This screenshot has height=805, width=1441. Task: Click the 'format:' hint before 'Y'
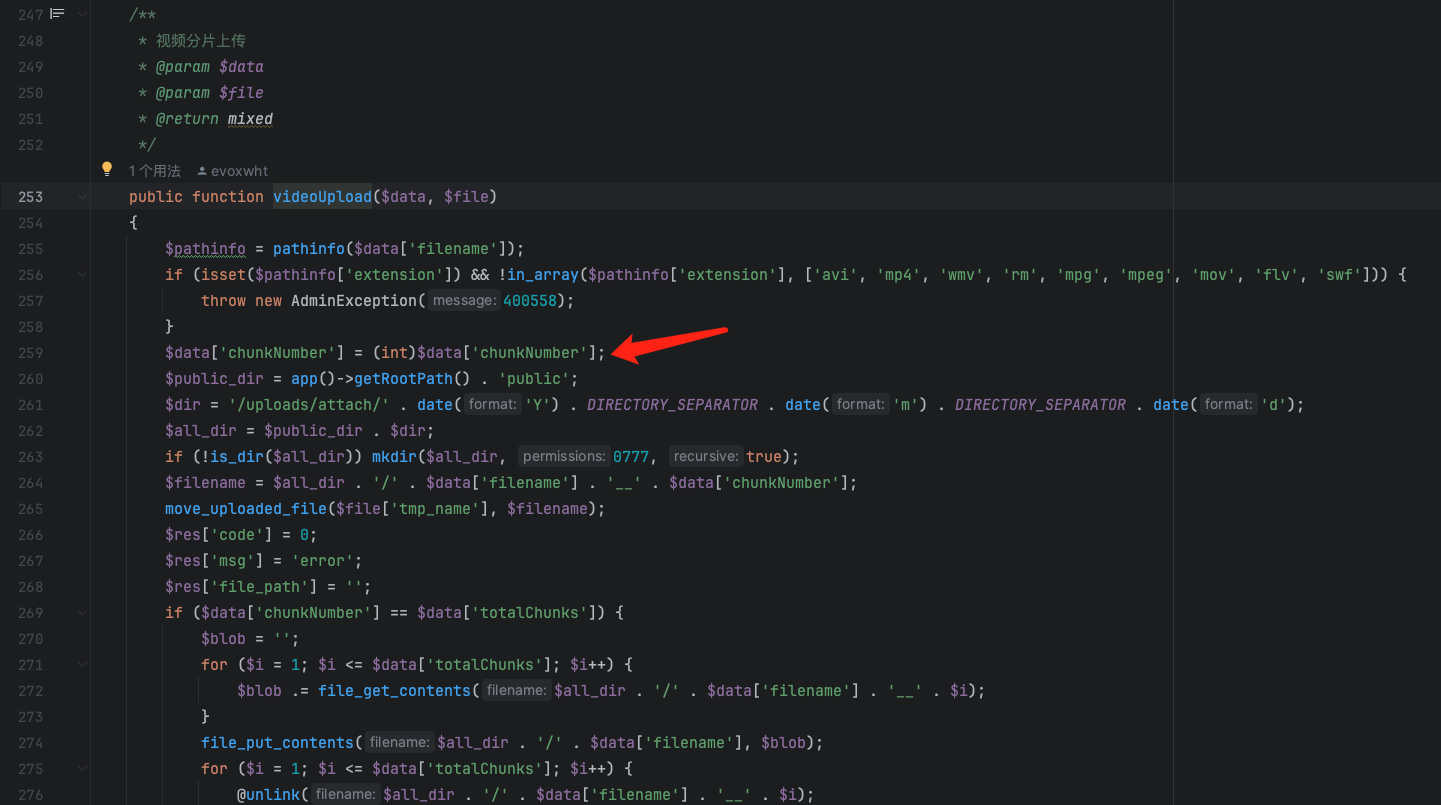point(492,405)
